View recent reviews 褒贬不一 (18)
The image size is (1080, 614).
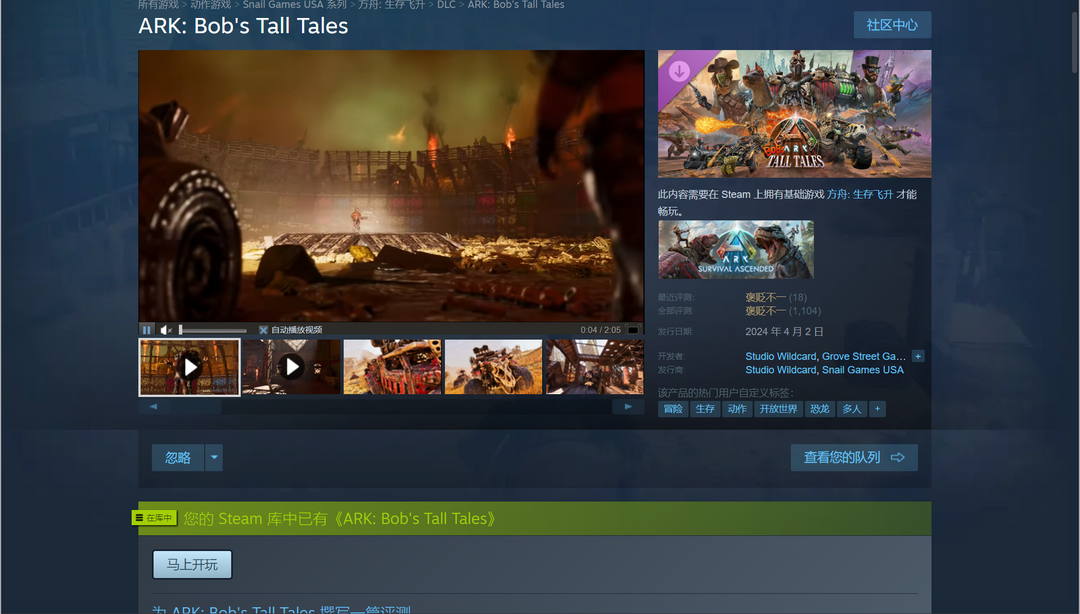tap(776, 298)
